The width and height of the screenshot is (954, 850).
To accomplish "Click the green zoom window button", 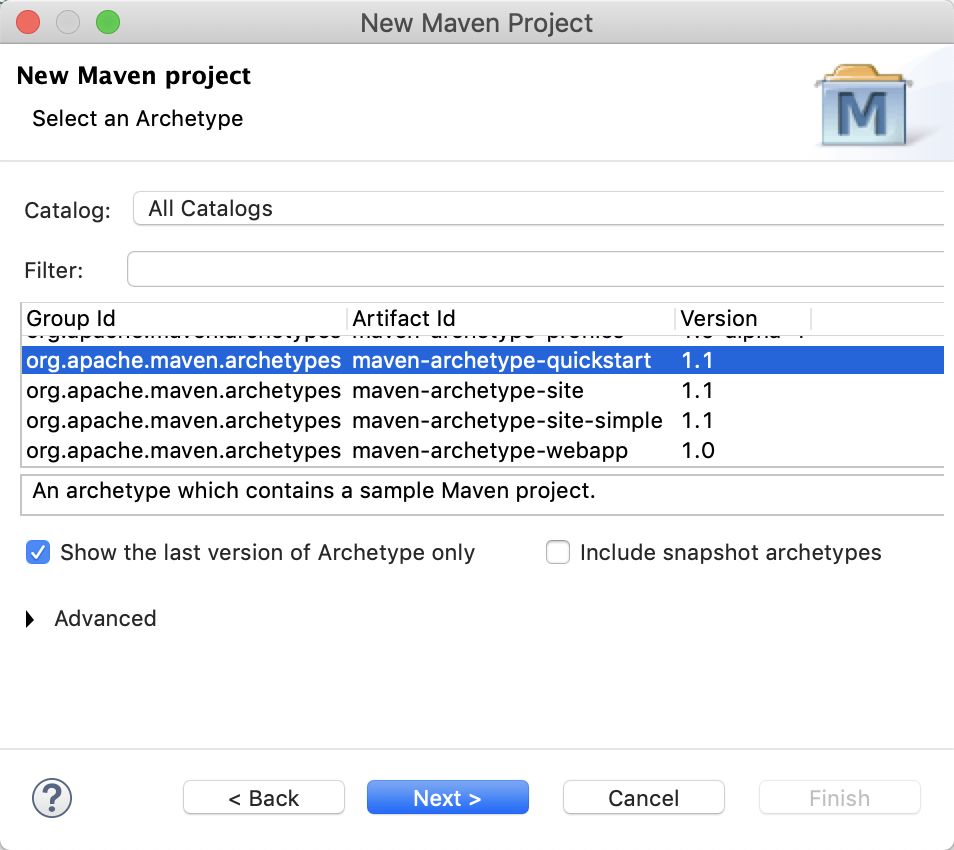I will click(108, 23).
